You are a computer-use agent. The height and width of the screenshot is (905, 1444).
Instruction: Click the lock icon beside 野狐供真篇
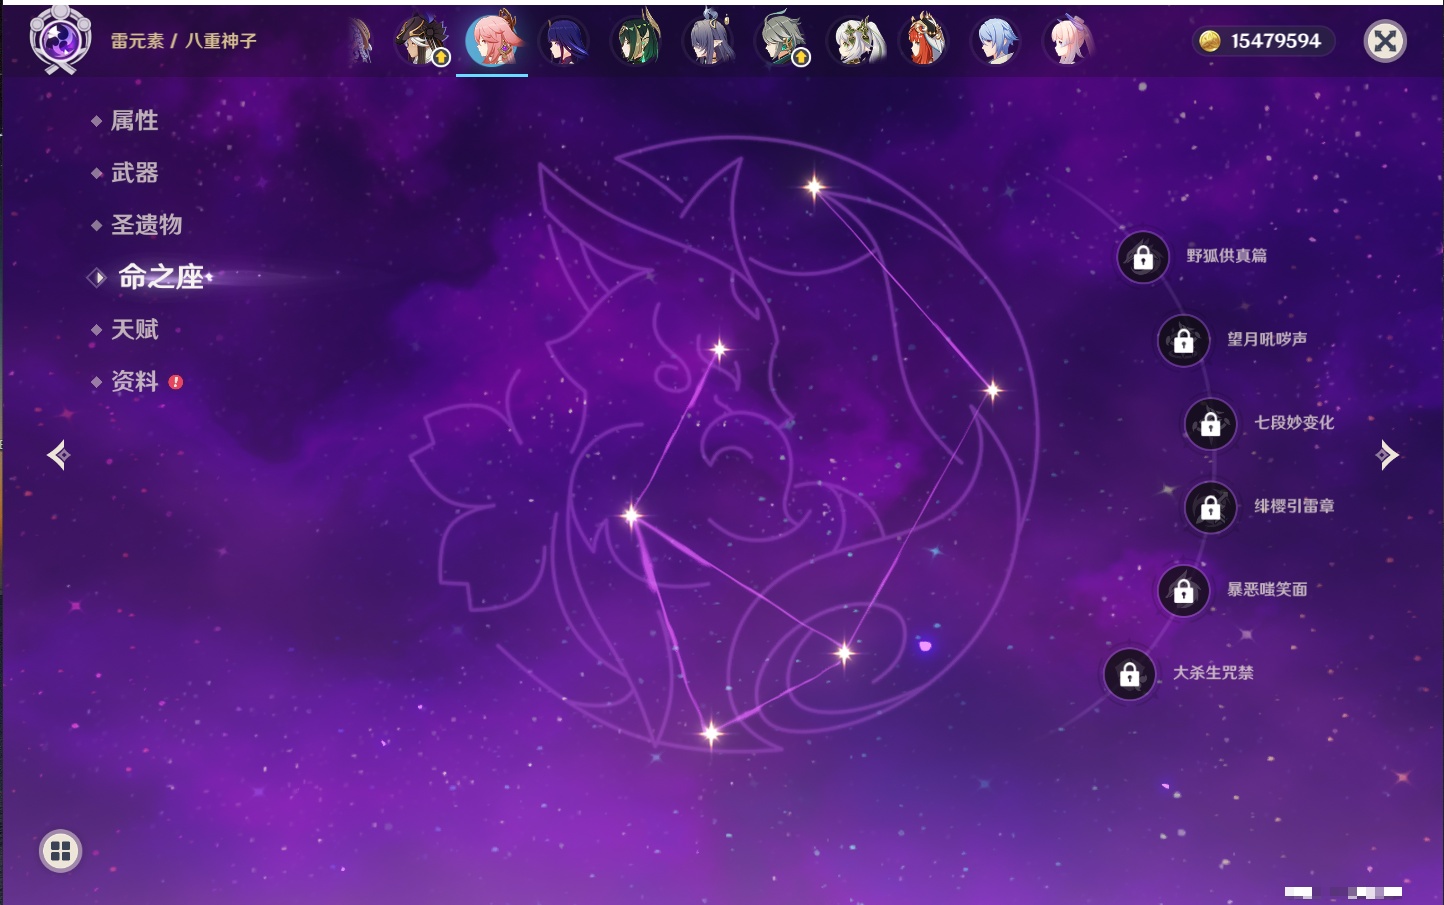point(1143,258)
